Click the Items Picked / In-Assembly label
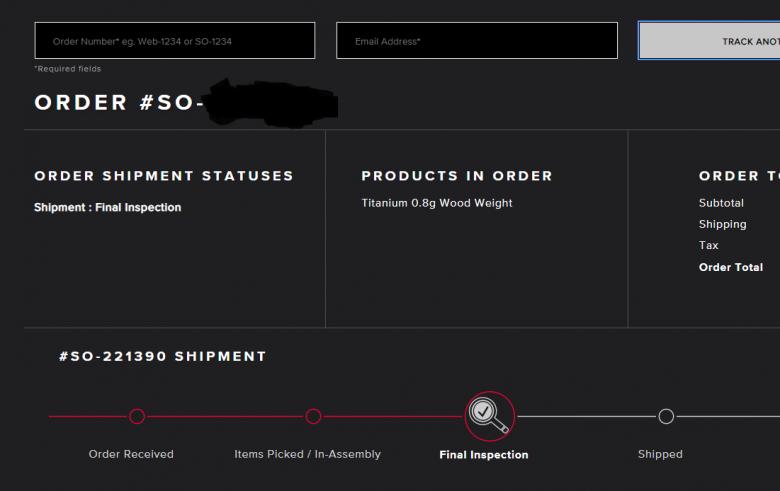The image size is (780, 491). click(x=308, y=454)
